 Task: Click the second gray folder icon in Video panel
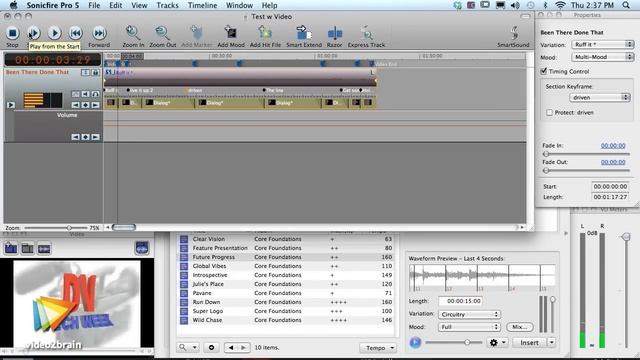(27, 248)
